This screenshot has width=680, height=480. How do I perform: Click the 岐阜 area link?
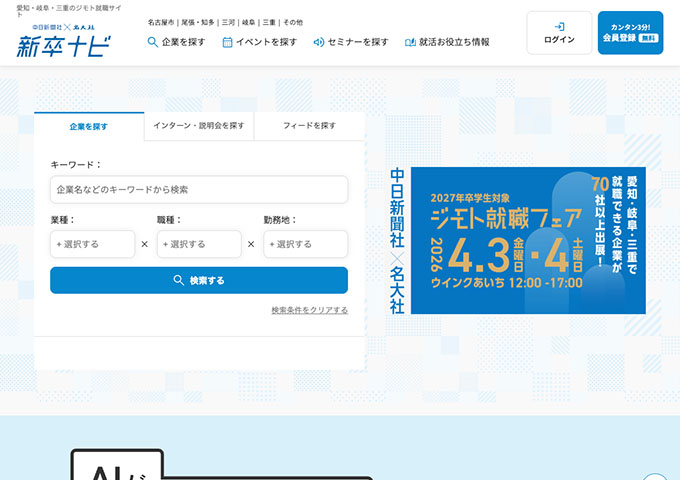(248, 22)
